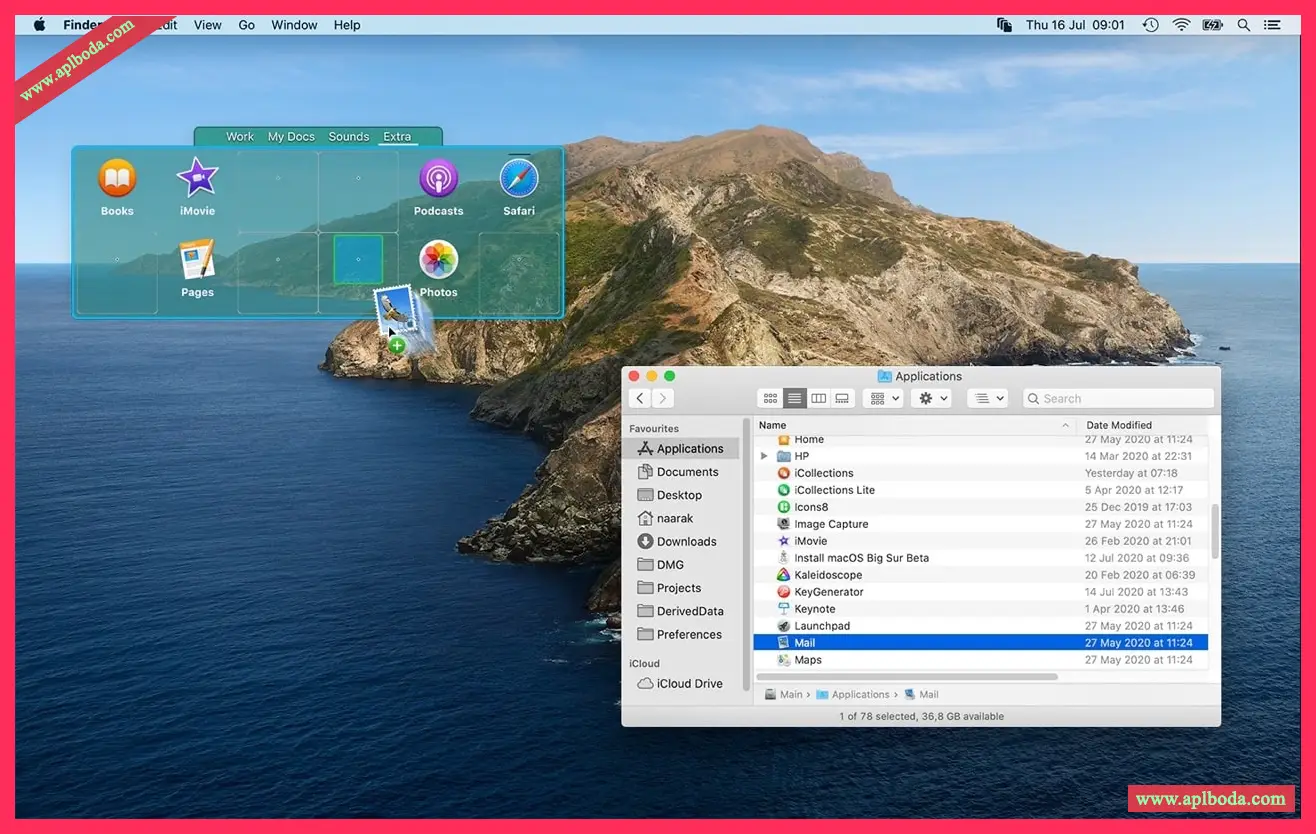The image size is (1316, 834).
Task: Go back with the Finder back button
Action: (641, 398)
